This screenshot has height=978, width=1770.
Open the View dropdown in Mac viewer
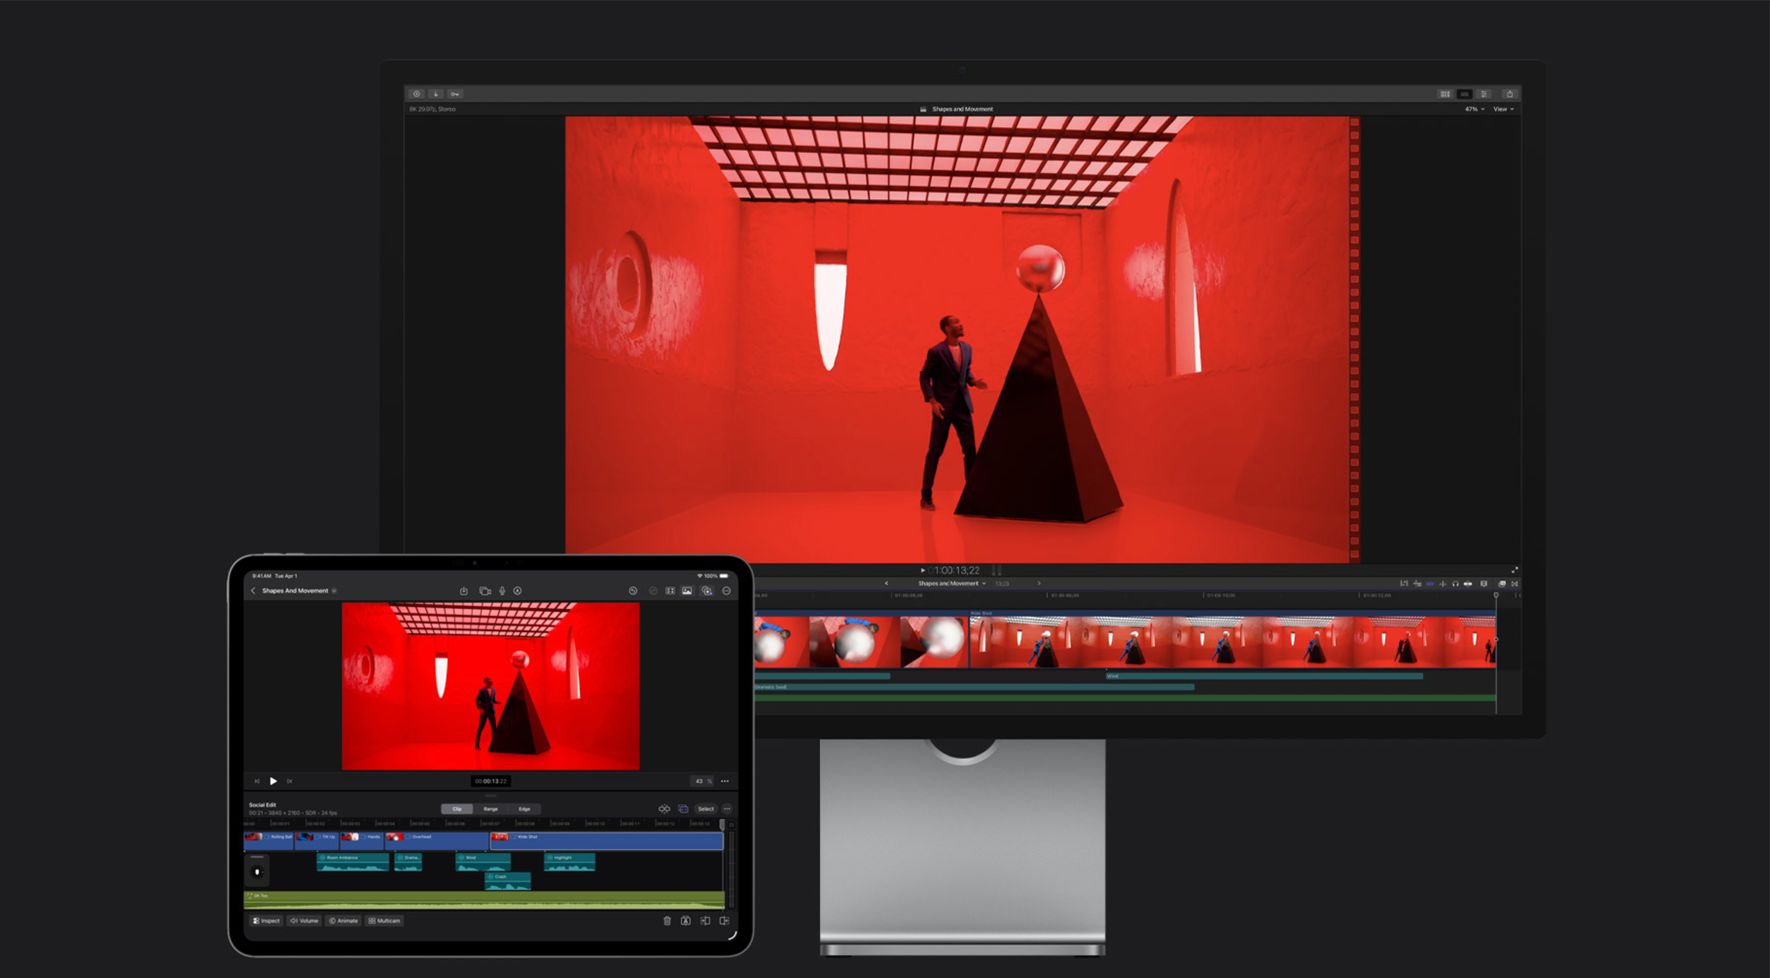1503,109
